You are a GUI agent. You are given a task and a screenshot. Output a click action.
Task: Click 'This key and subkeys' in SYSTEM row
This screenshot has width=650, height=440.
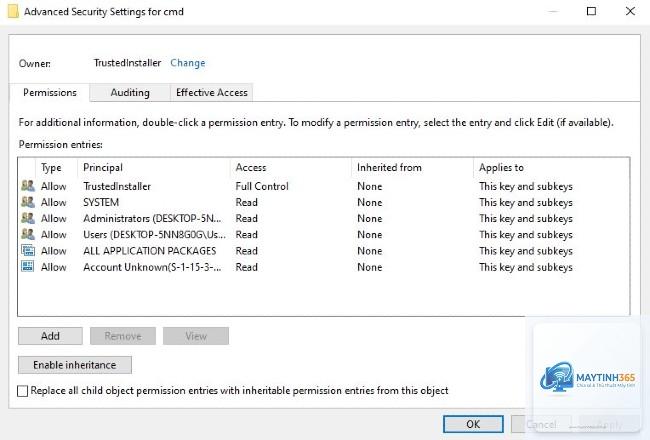point(526,202)
